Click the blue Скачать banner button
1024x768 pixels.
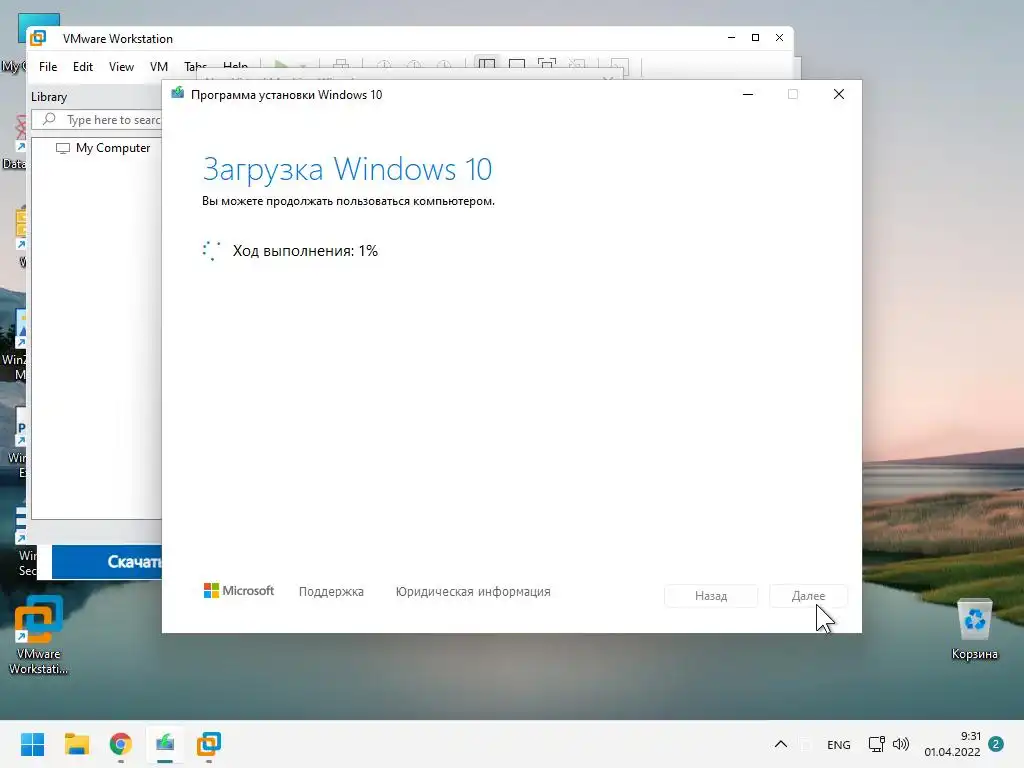pos(107,562)
